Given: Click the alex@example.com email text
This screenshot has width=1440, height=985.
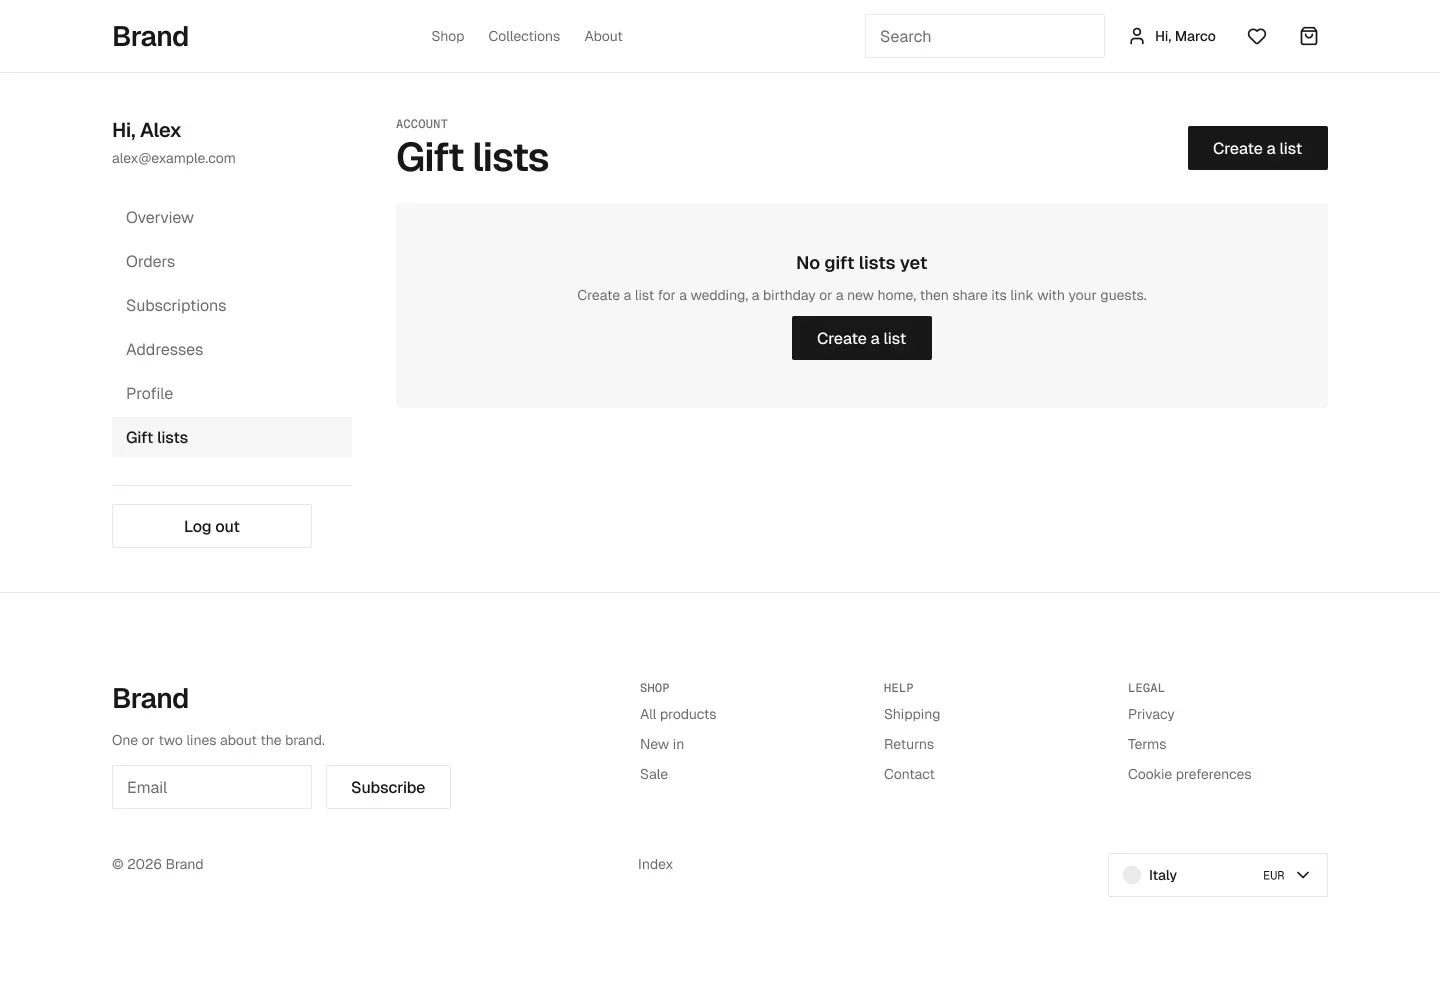Looking at the screenshot, I should point(174,158).
